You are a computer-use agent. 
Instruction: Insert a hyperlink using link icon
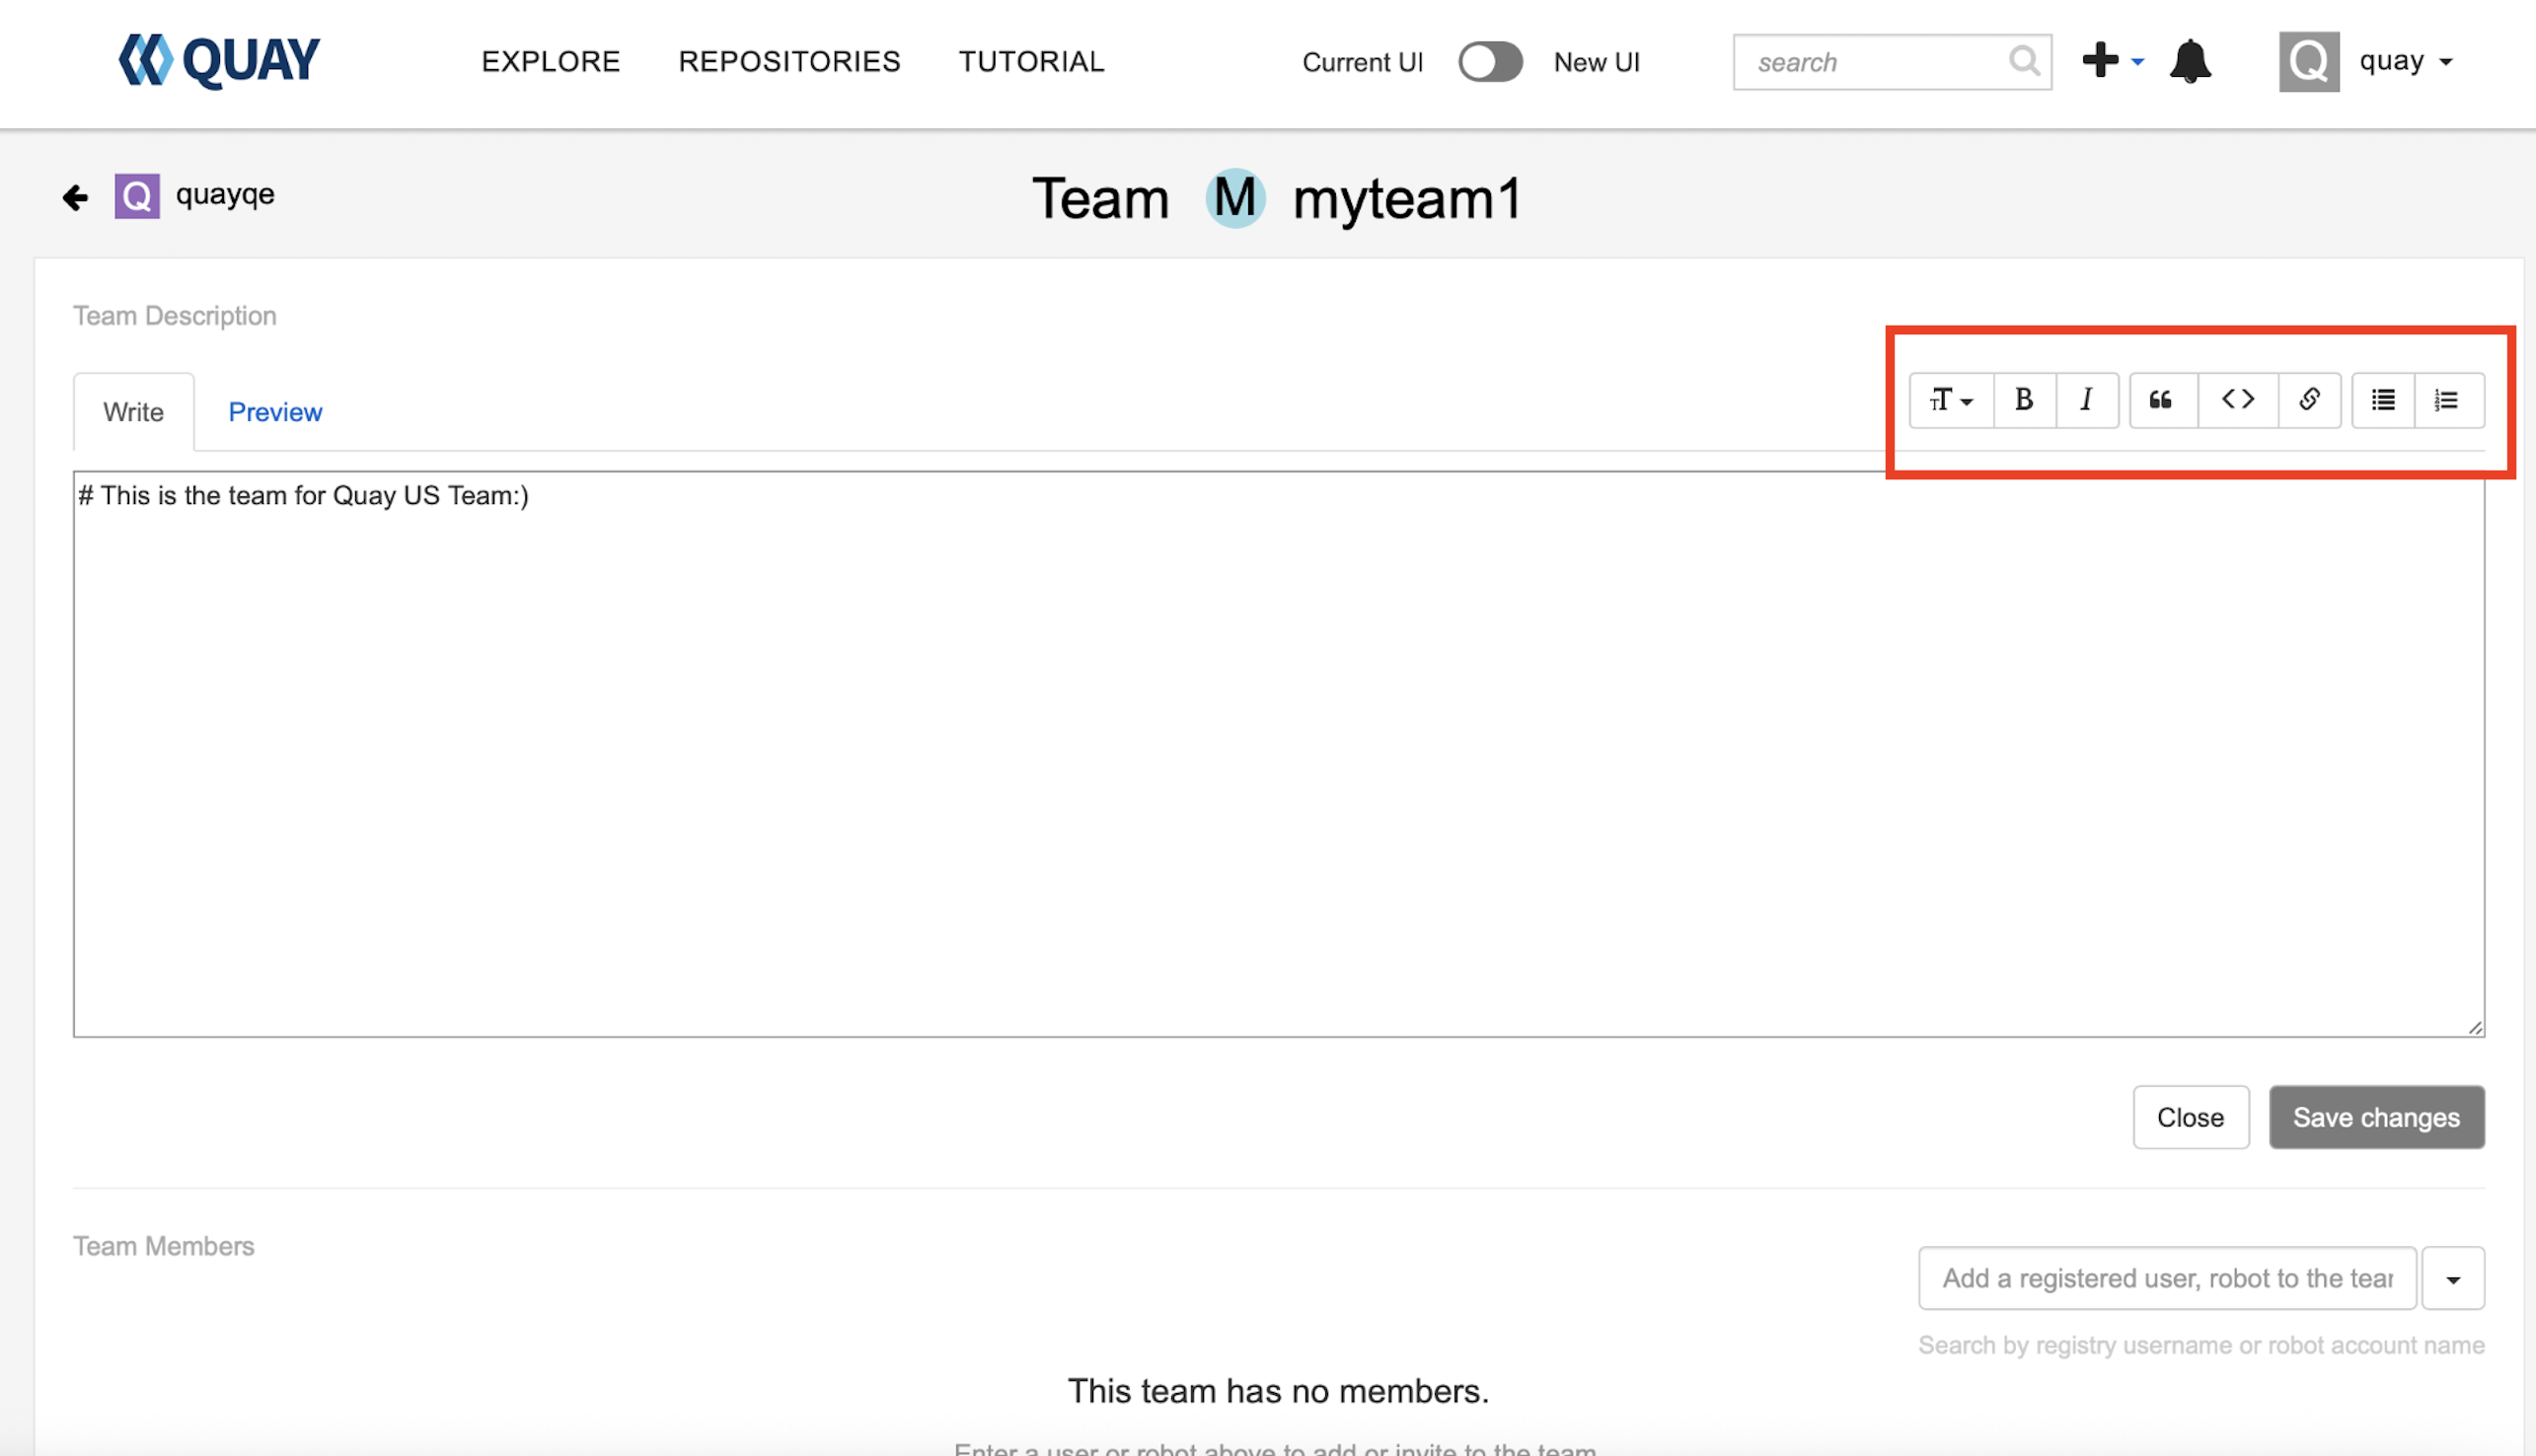click(2308, 400)
